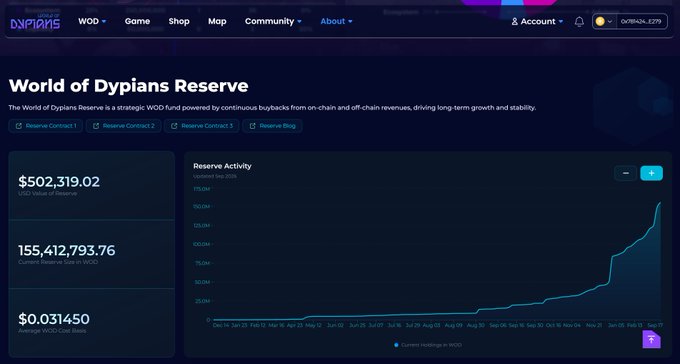Image resolution: width=680 pixels, height=364 pixels.
Task: Navigate to the Map page
Action: click(217, 21)
